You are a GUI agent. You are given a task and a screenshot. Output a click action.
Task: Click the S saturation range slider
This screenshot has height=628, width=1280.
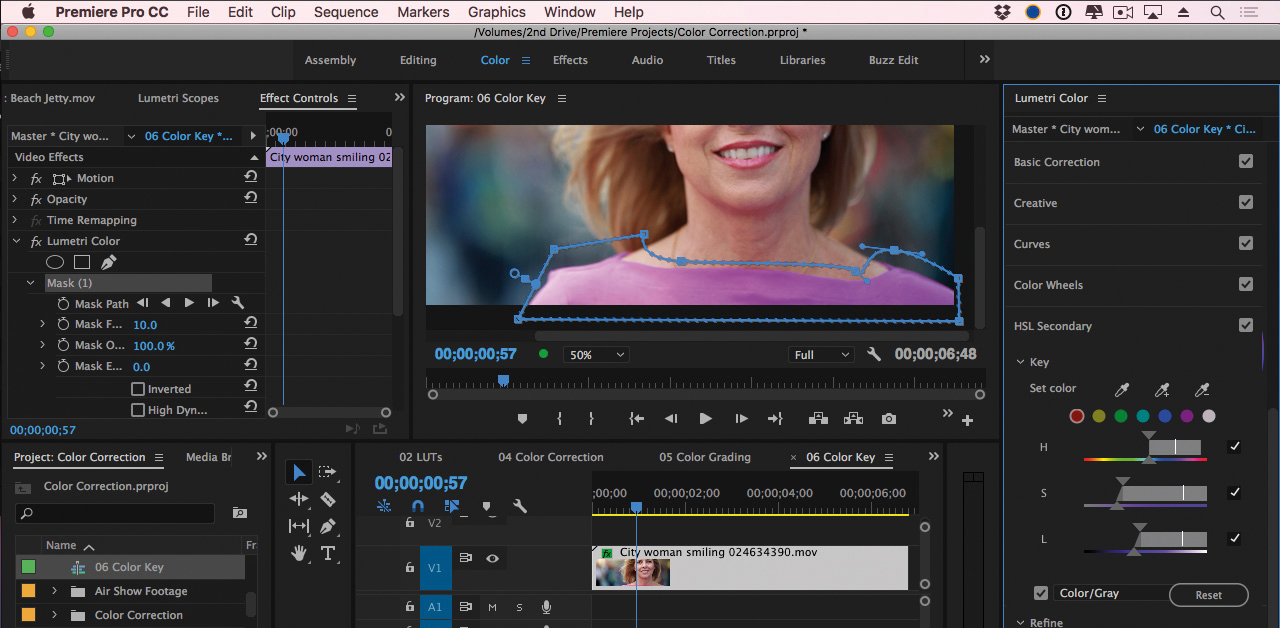click(1145, 493)
